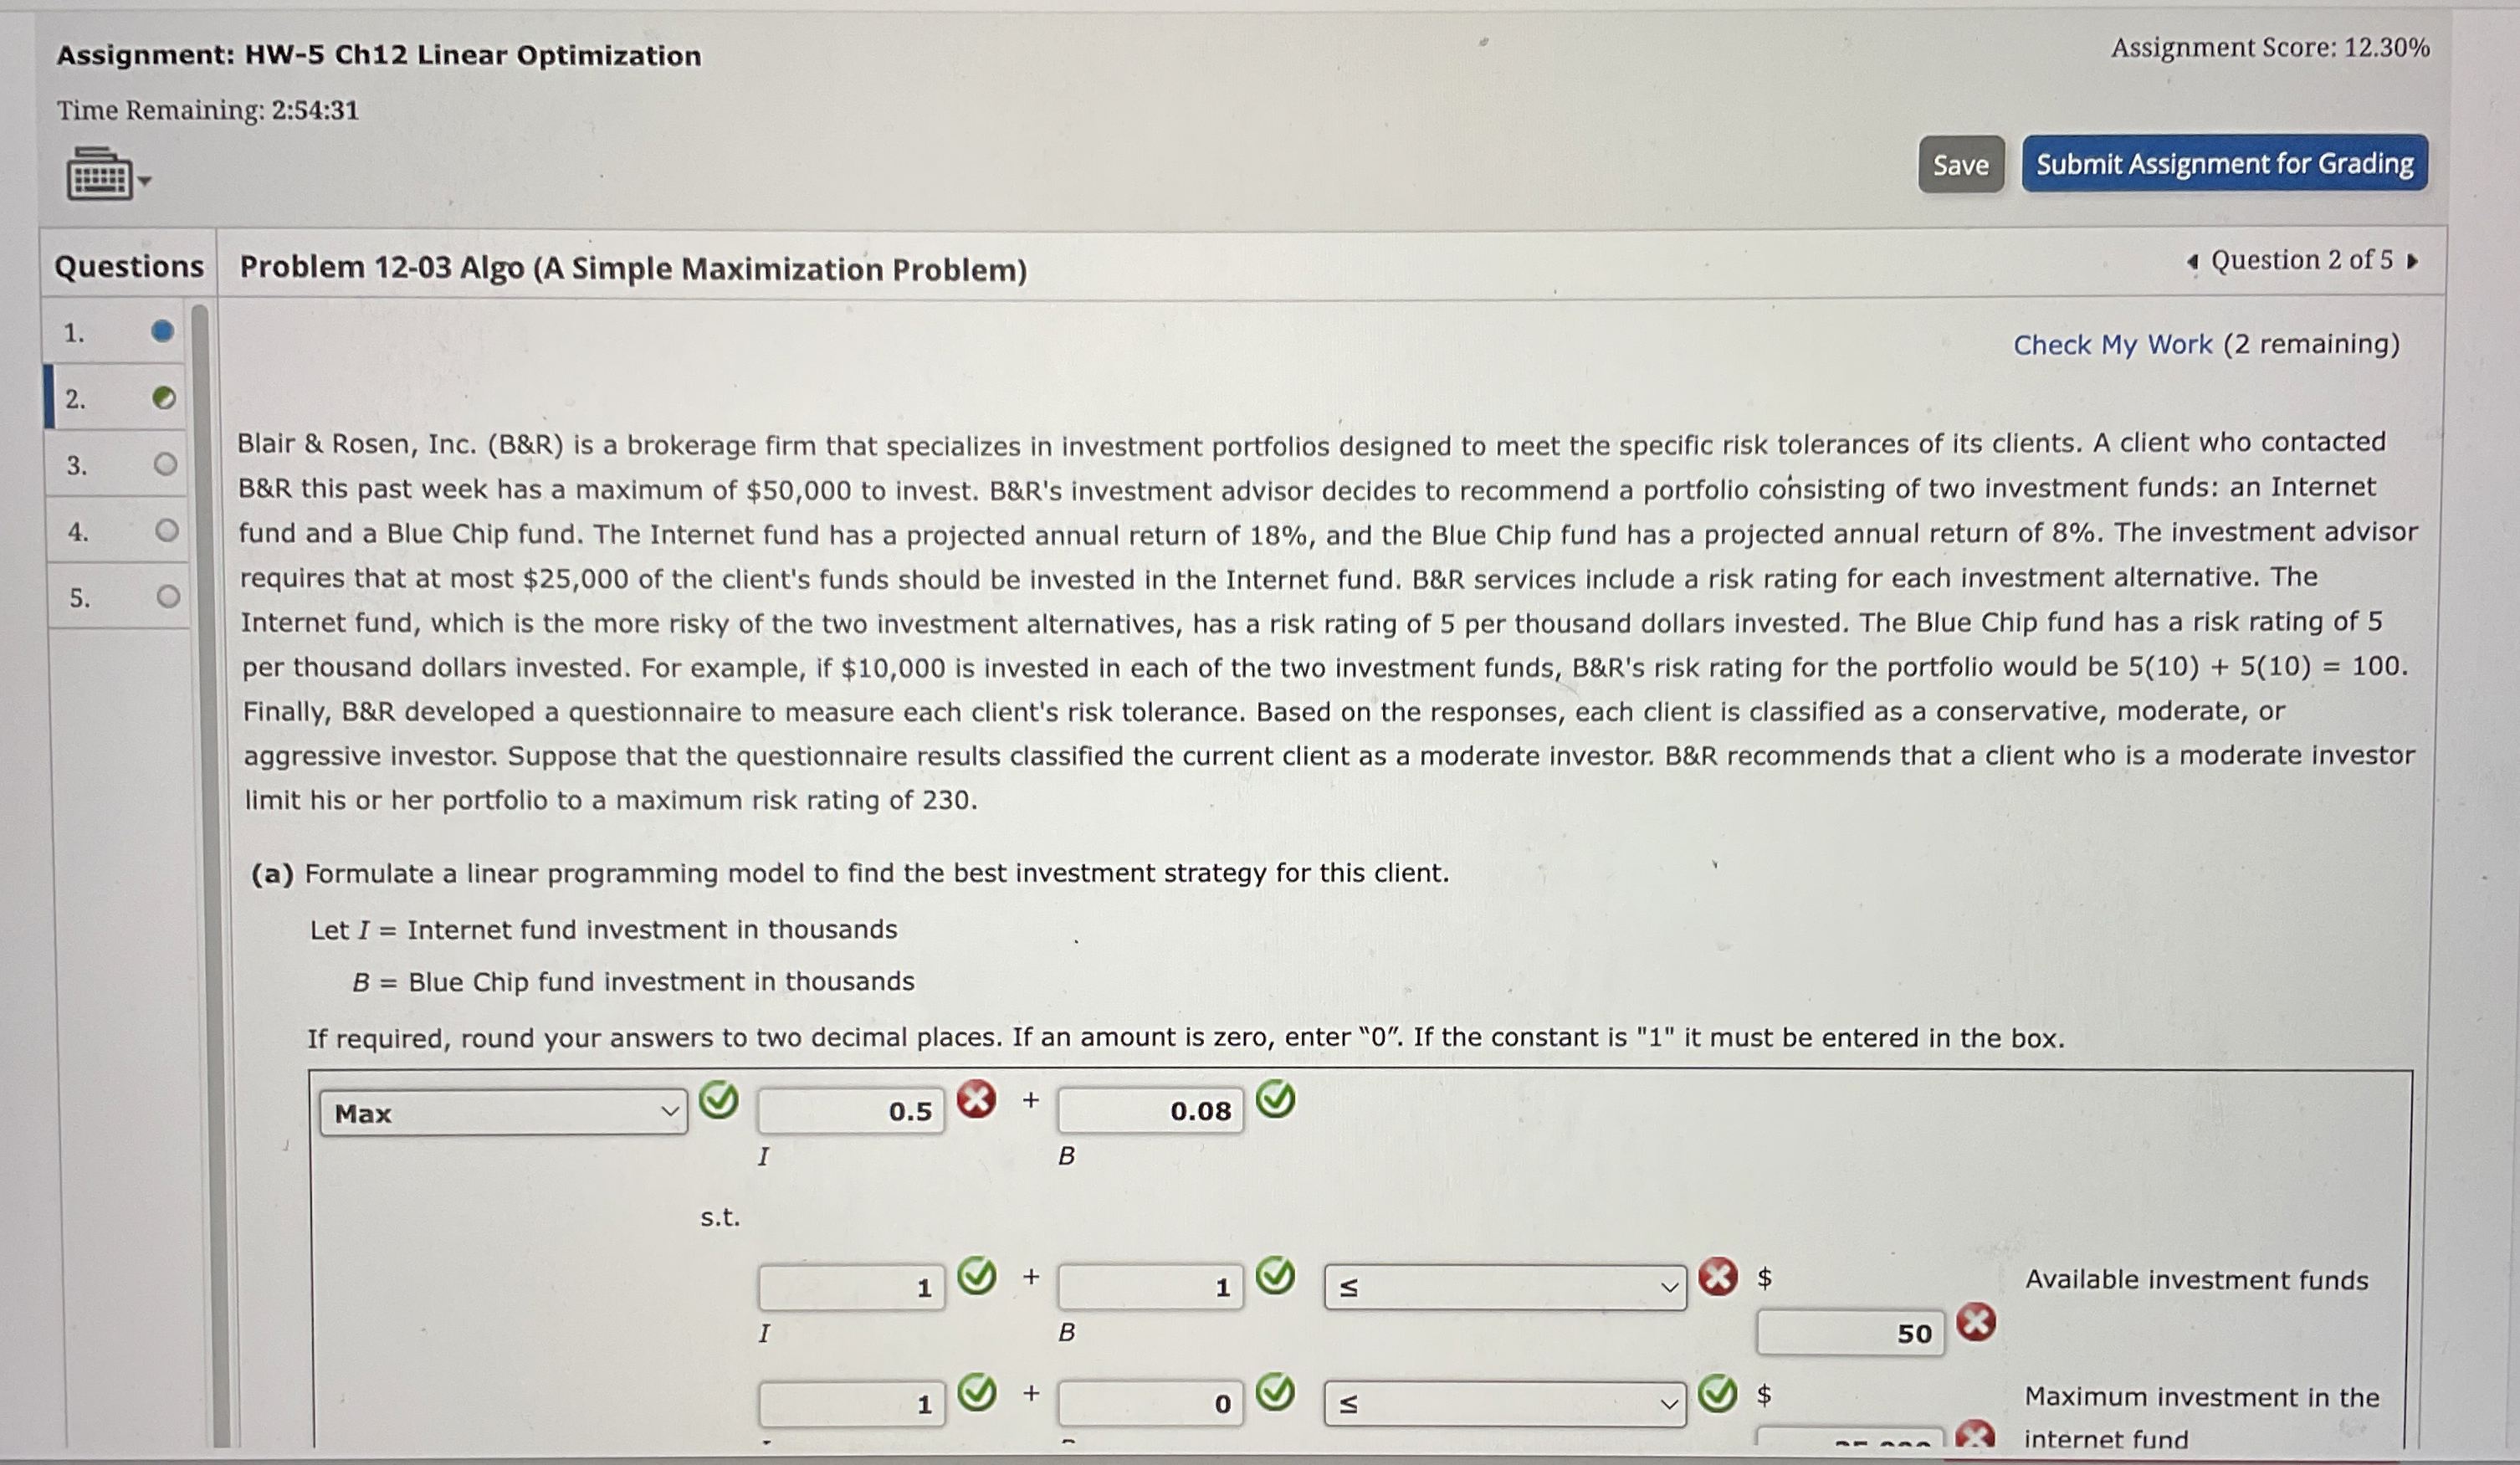The width and height of the screenshot is (2520, 1465).
Task: Click the Questions panel header
Action: (129, 266)
